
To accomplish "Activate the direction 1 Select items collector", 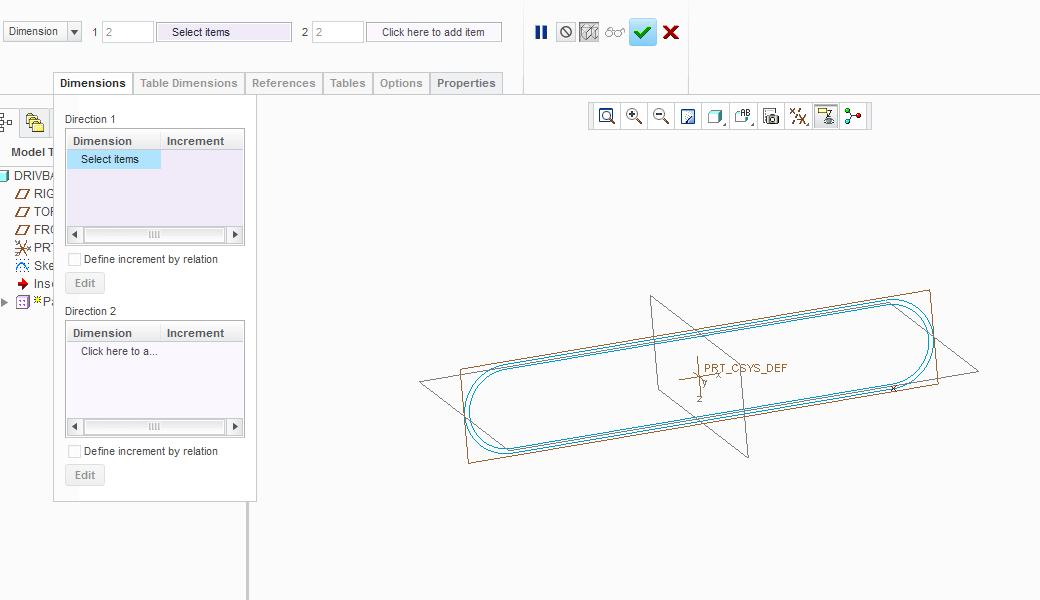I will 224,32.
